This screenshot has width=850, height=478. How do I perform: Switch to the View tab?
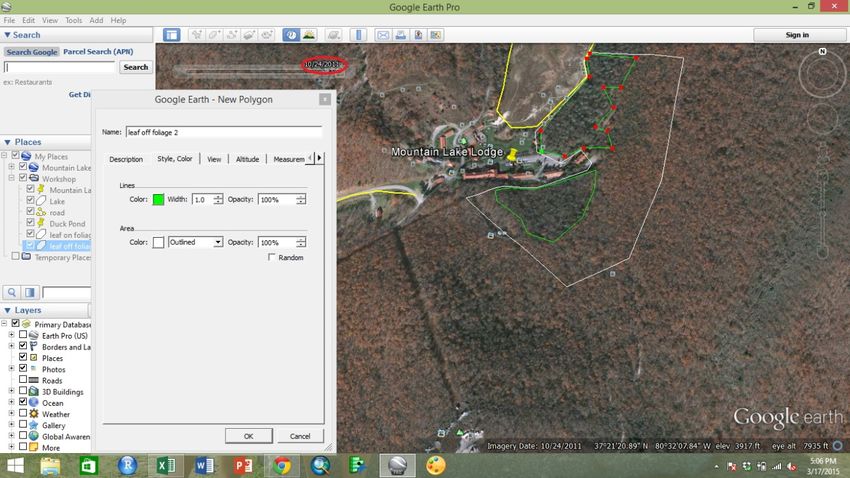[x=214, y=159]
